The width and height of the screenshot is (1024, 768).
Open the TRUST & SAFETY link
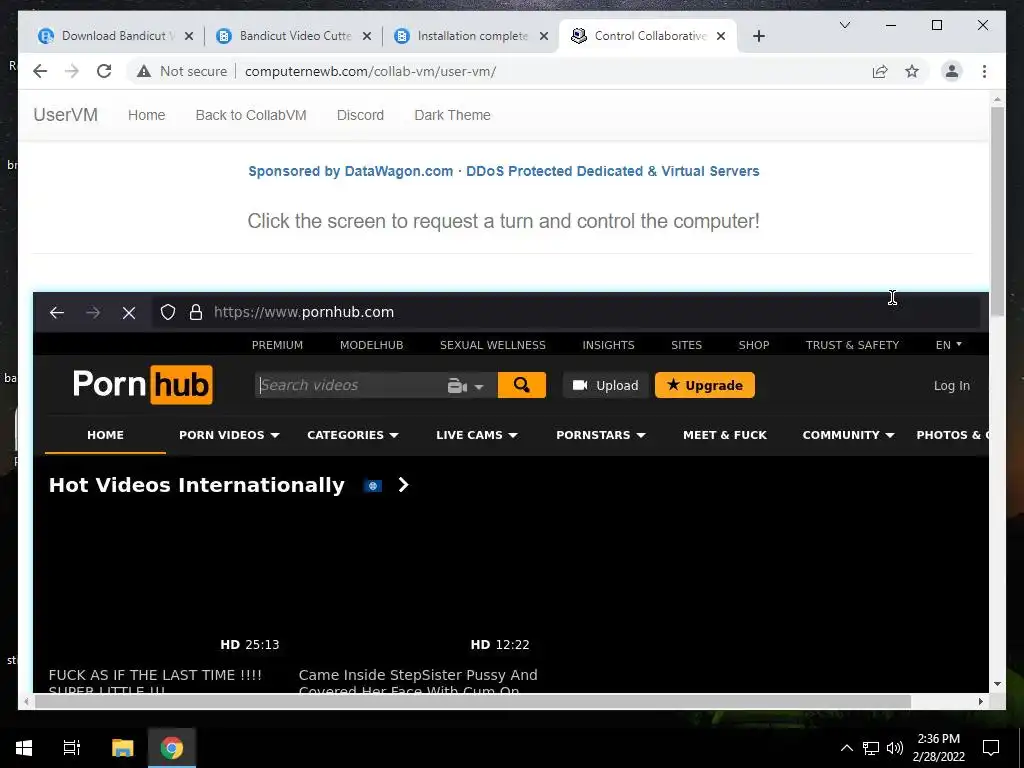[852, 345]
